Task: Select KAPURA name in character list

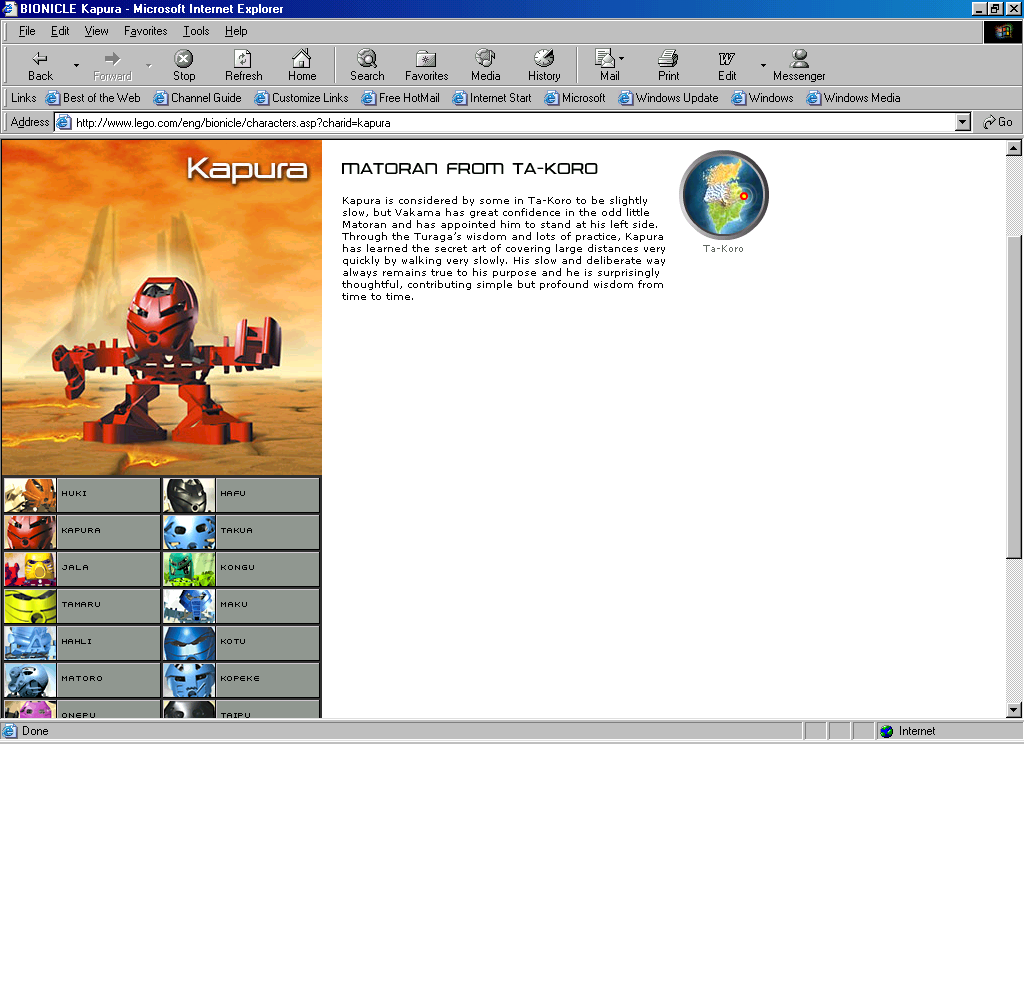Action: (81, 530)
